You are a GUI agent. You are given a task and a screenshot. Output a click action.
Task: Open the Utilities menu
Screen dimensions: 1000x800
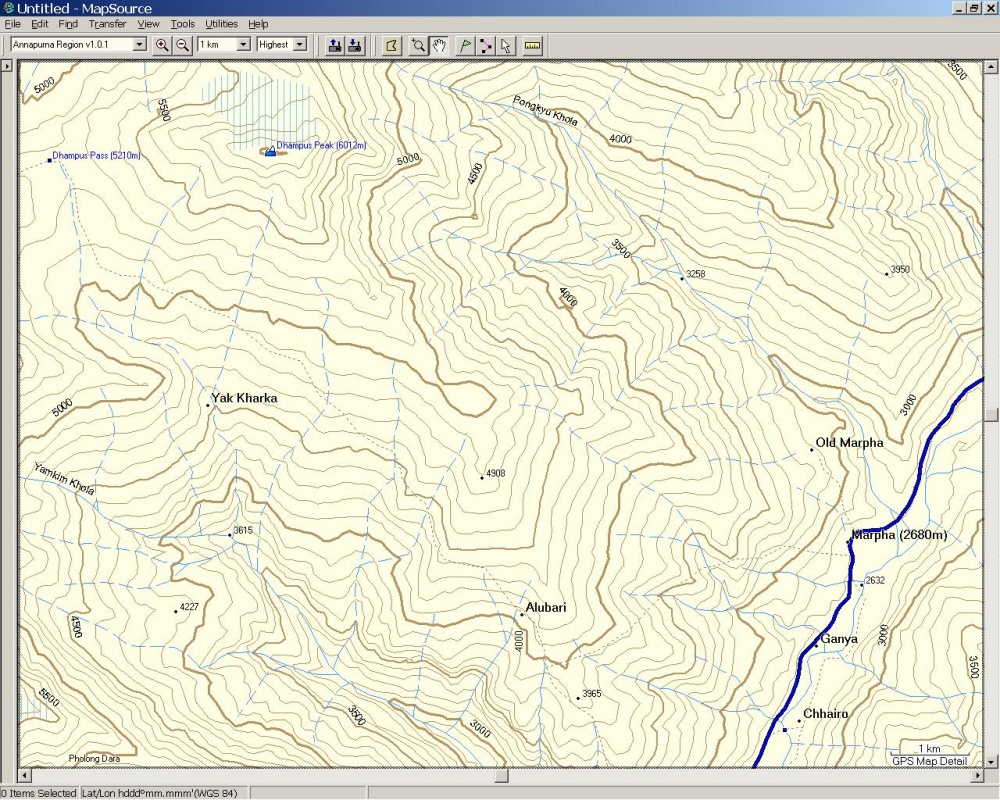coord(221,24)
